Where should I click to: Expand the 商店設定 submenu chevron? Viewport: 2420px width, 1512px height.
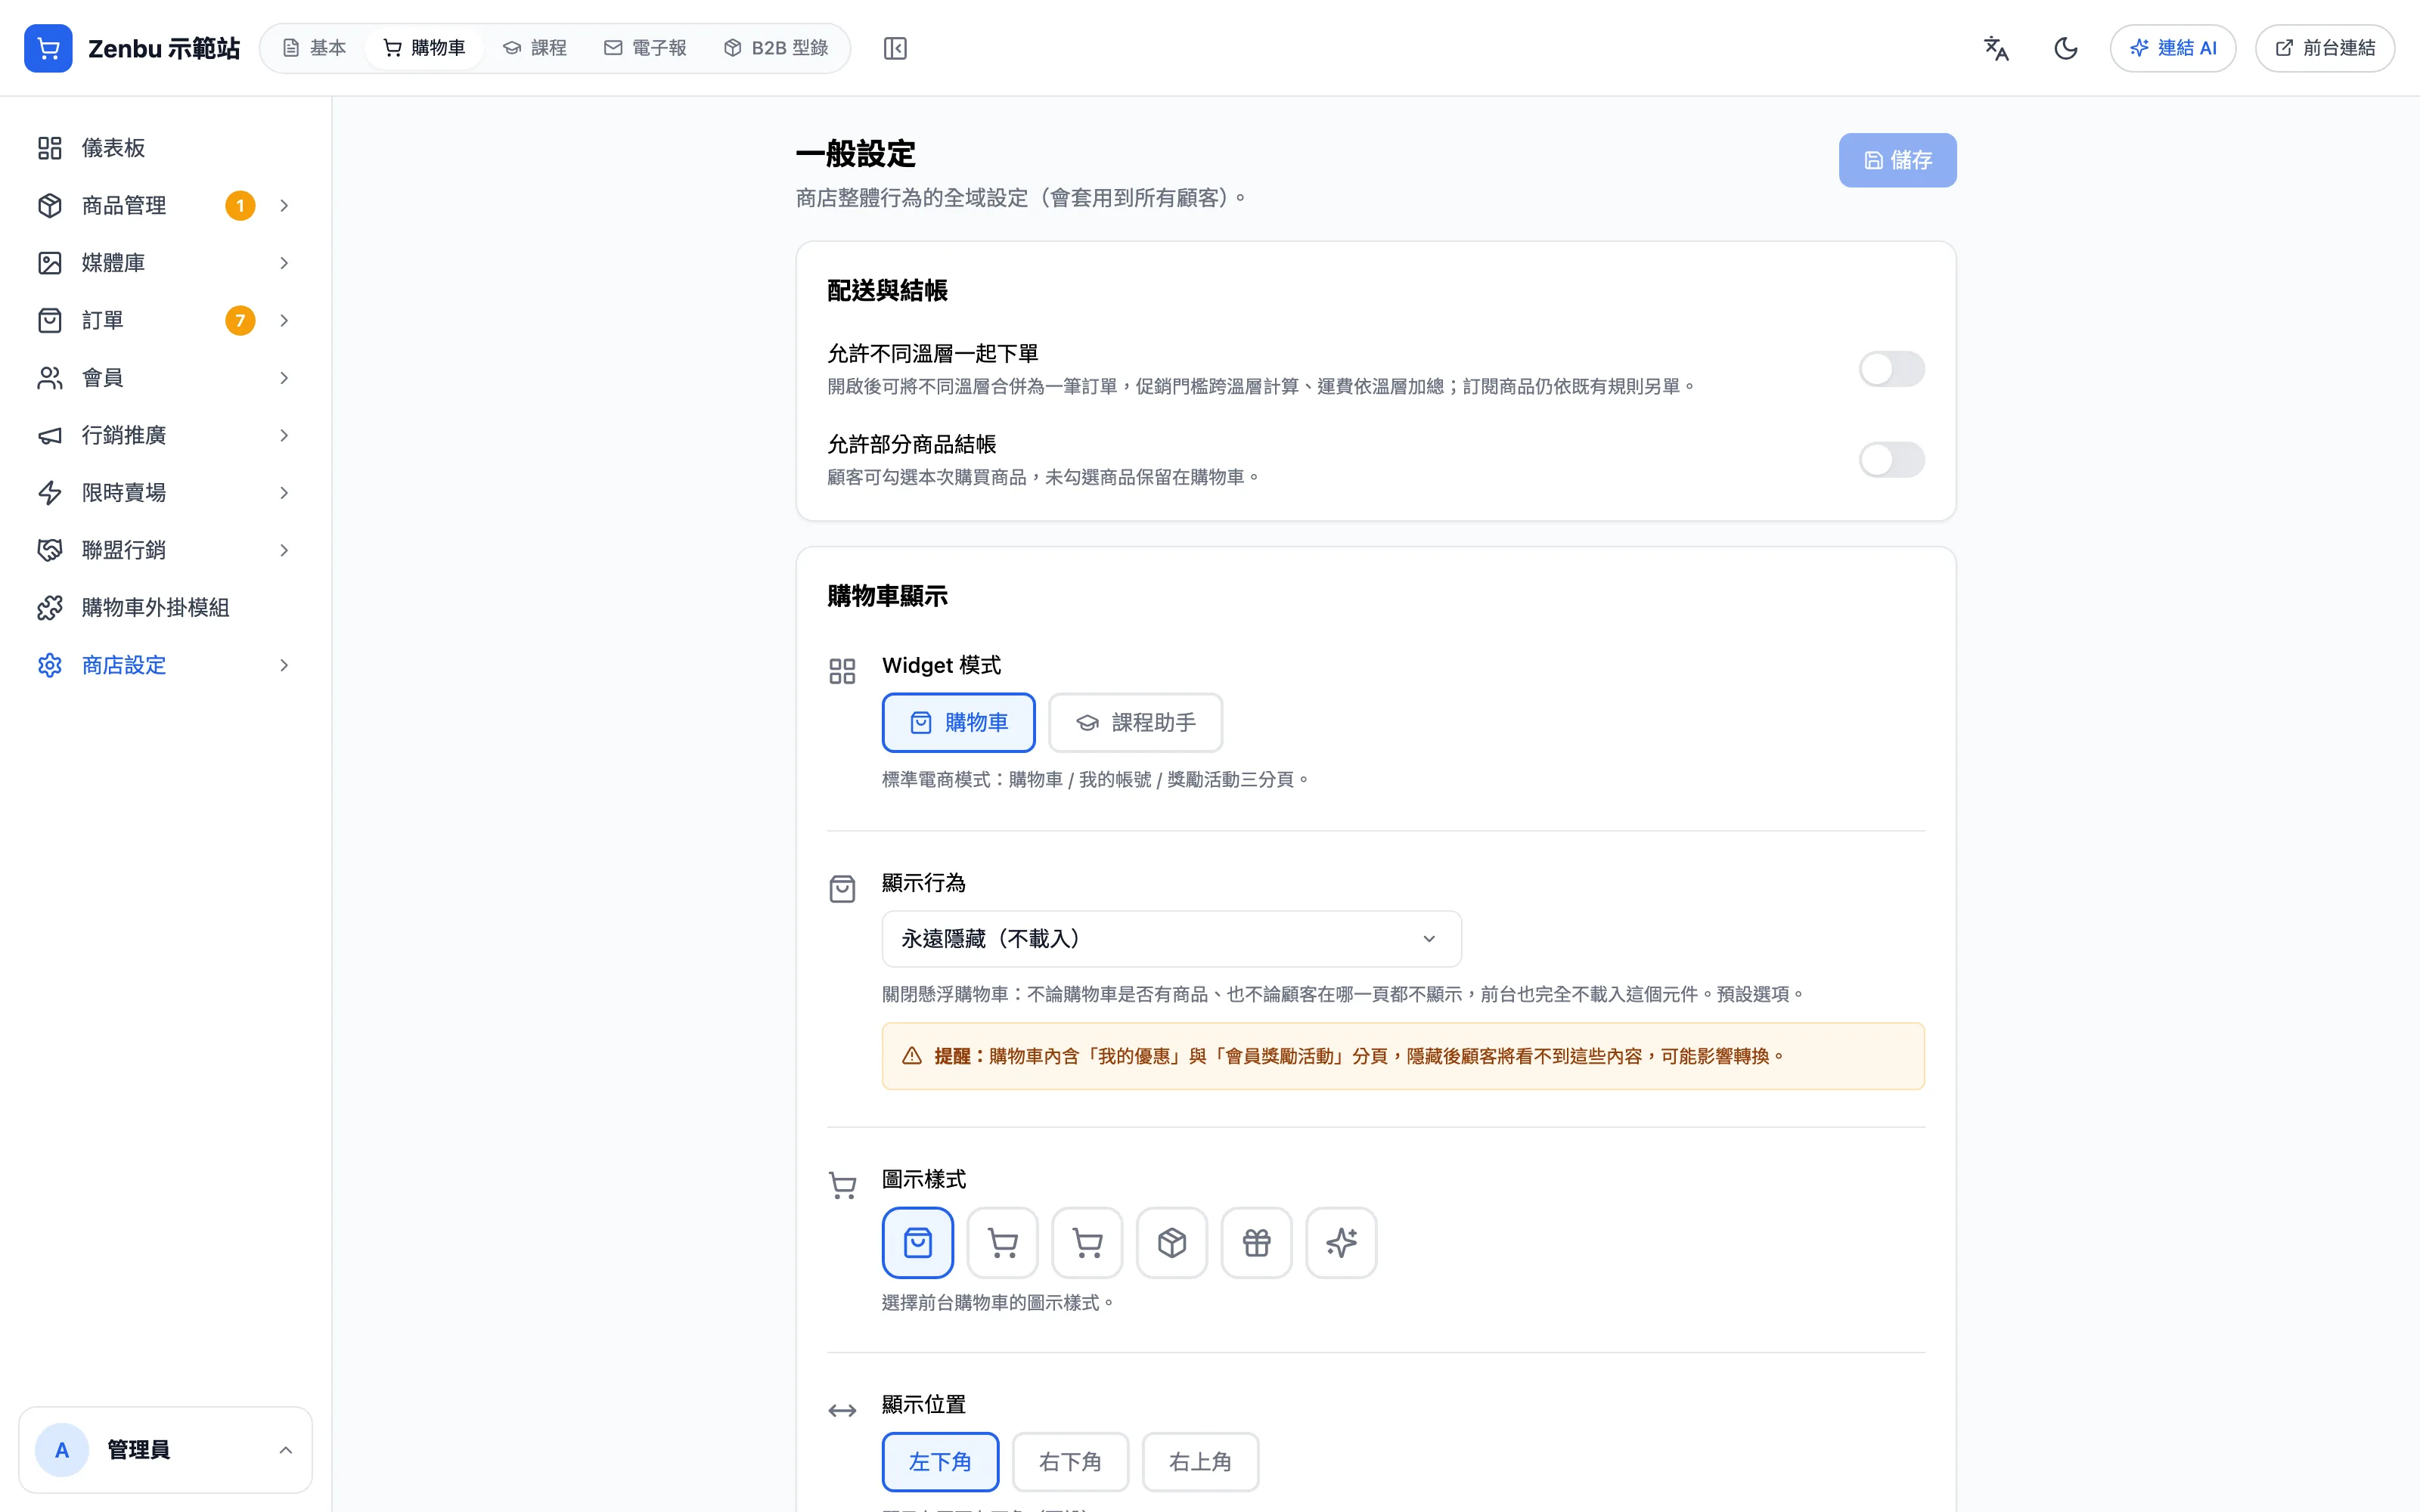pos(284,665)
